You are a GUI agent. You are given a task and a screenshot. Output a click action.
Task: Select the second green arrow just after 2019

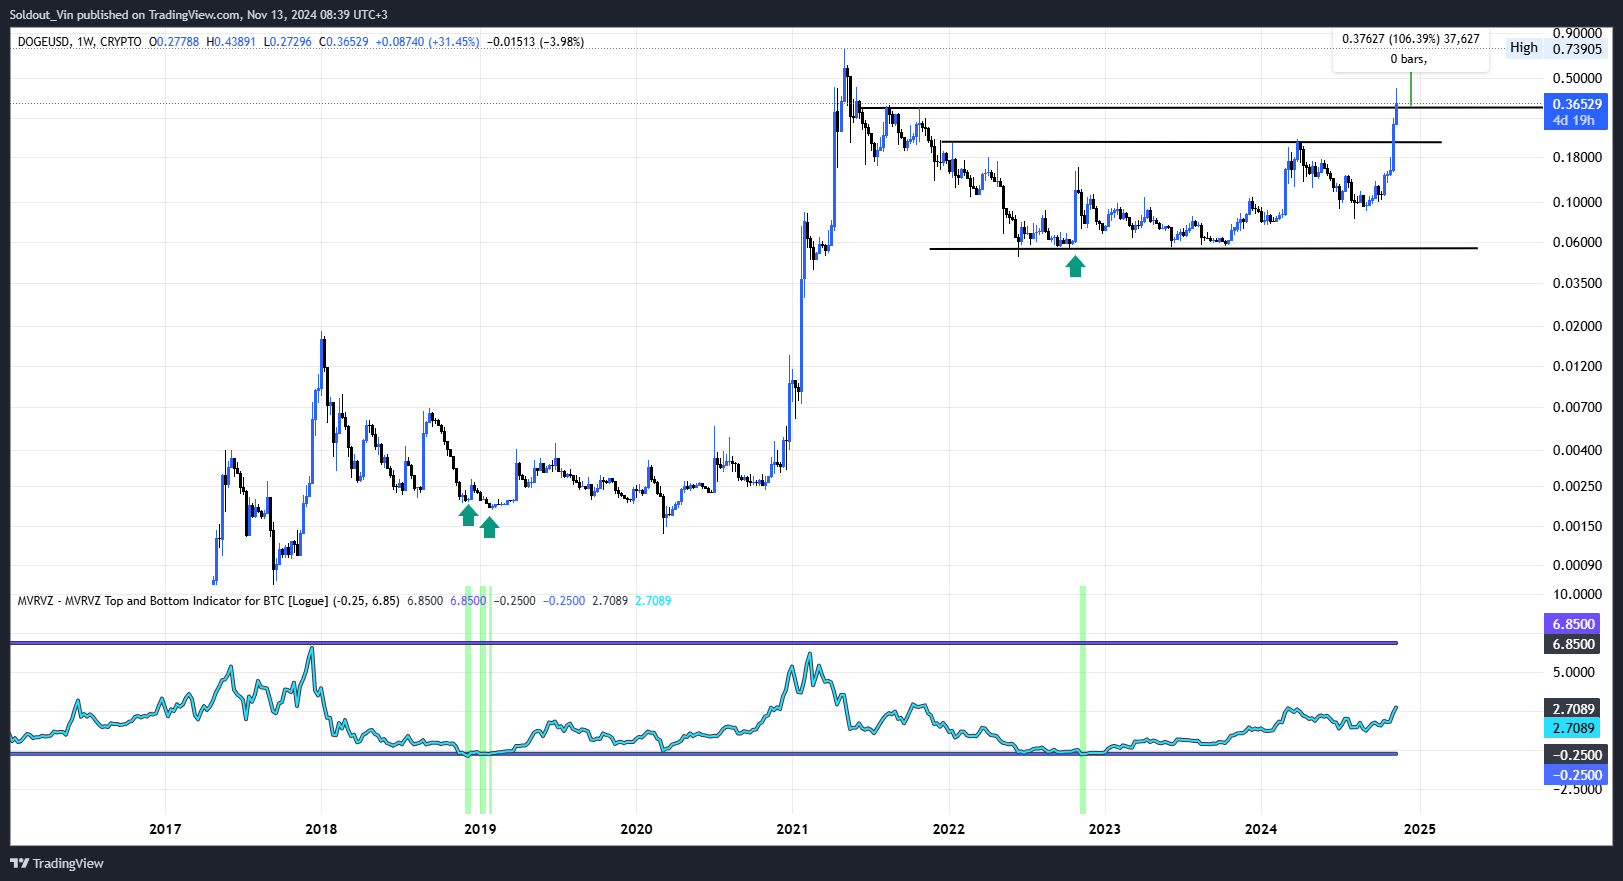(489, 527)
